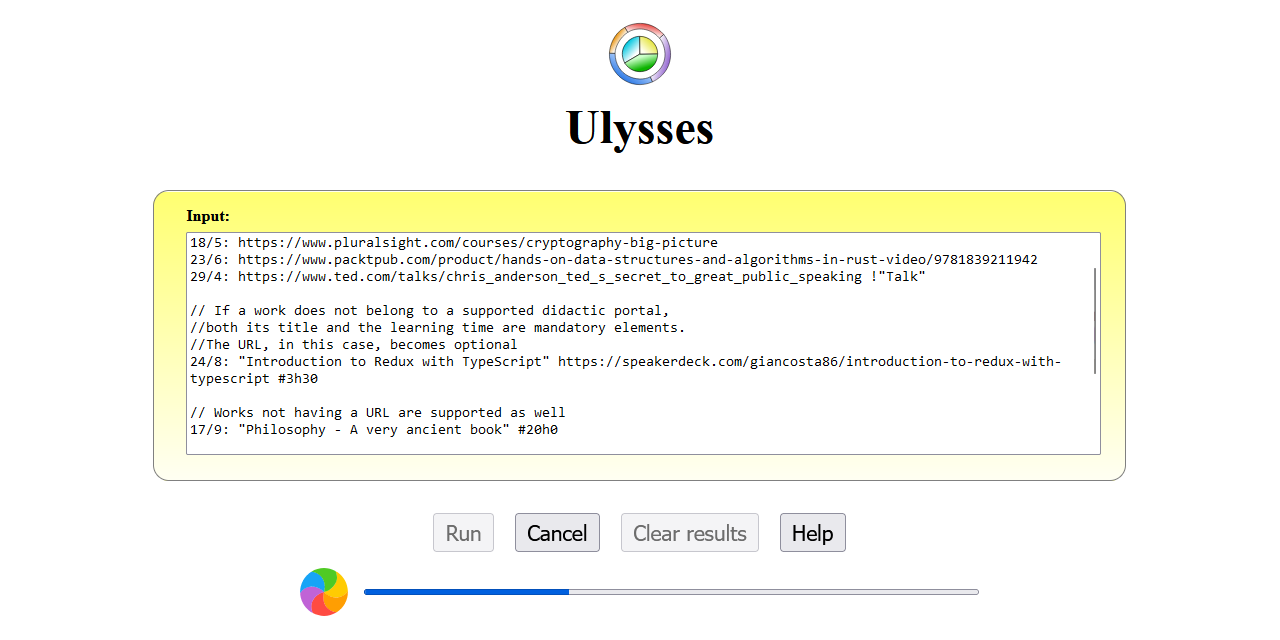The image size is (1280, 640).
Task: Click the Run button
Action: [463, 532]
